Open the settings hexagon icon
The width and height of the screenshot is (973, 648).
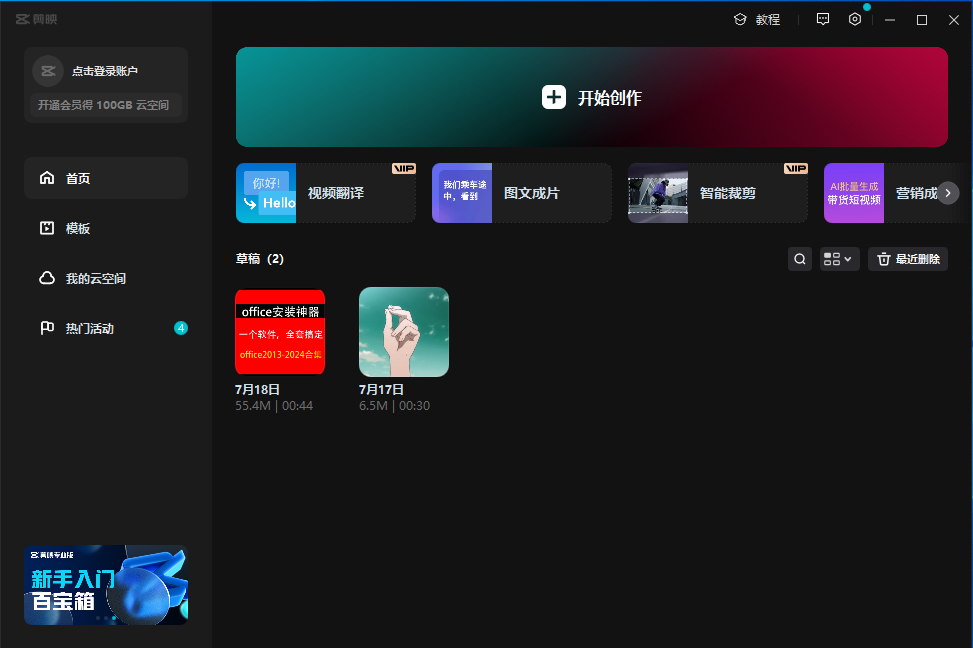click(855, 19)
